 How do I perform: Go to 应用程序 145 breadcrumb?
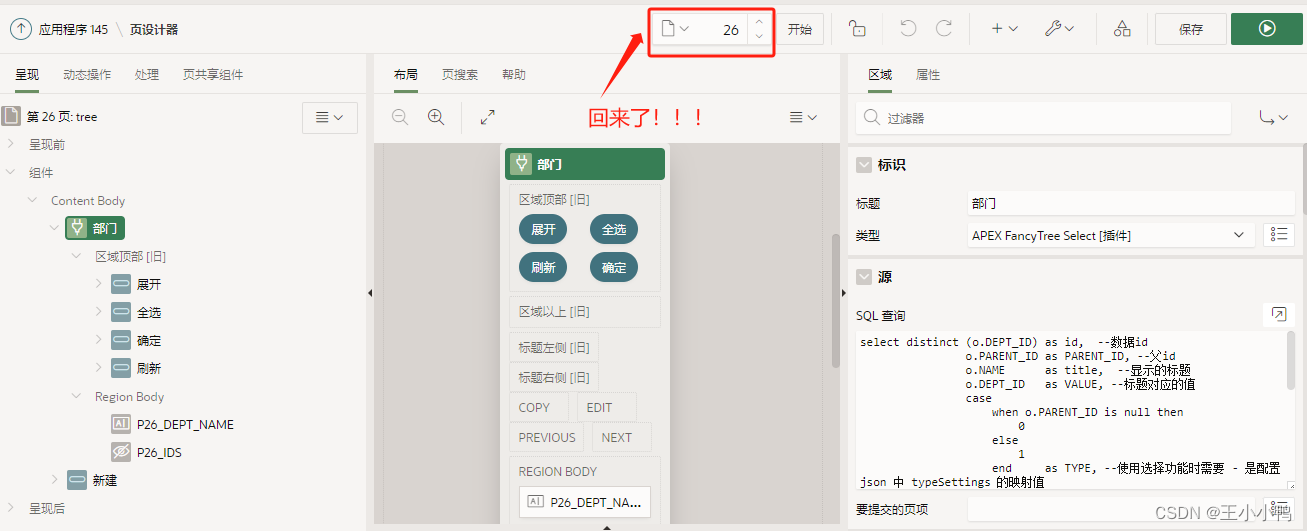click(74, 30)
